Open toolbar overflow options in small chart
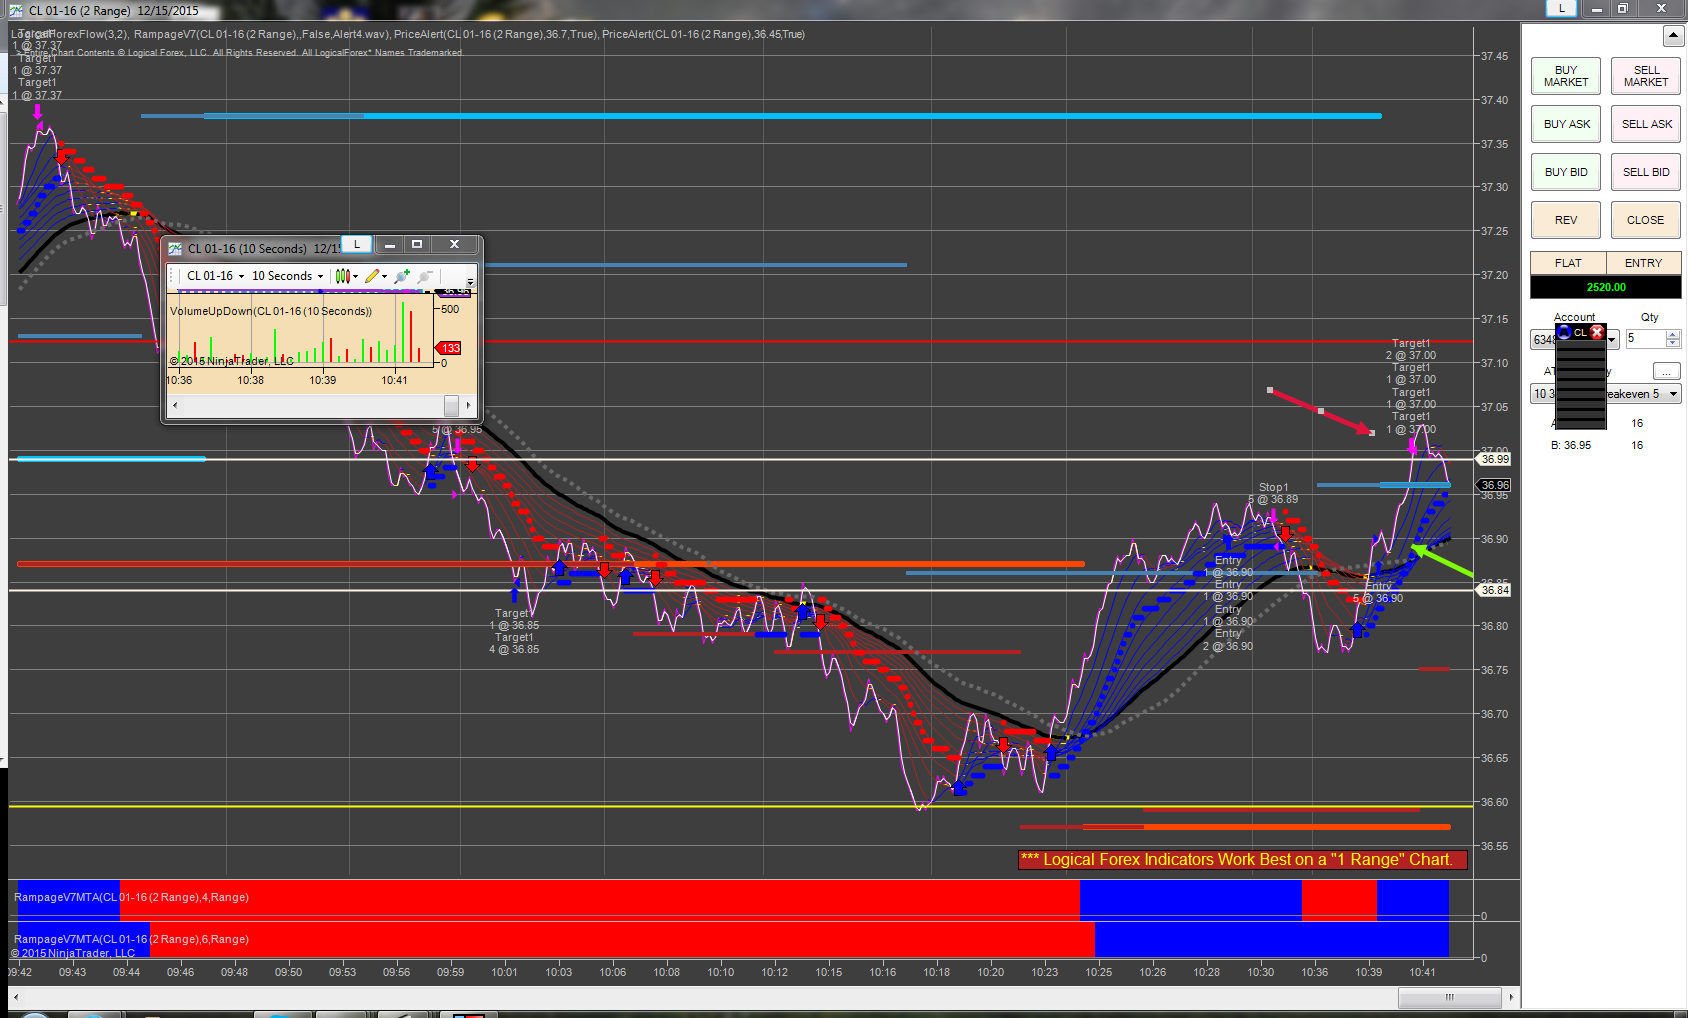Screen dimensions: 1688x1018 pos(470,281)
